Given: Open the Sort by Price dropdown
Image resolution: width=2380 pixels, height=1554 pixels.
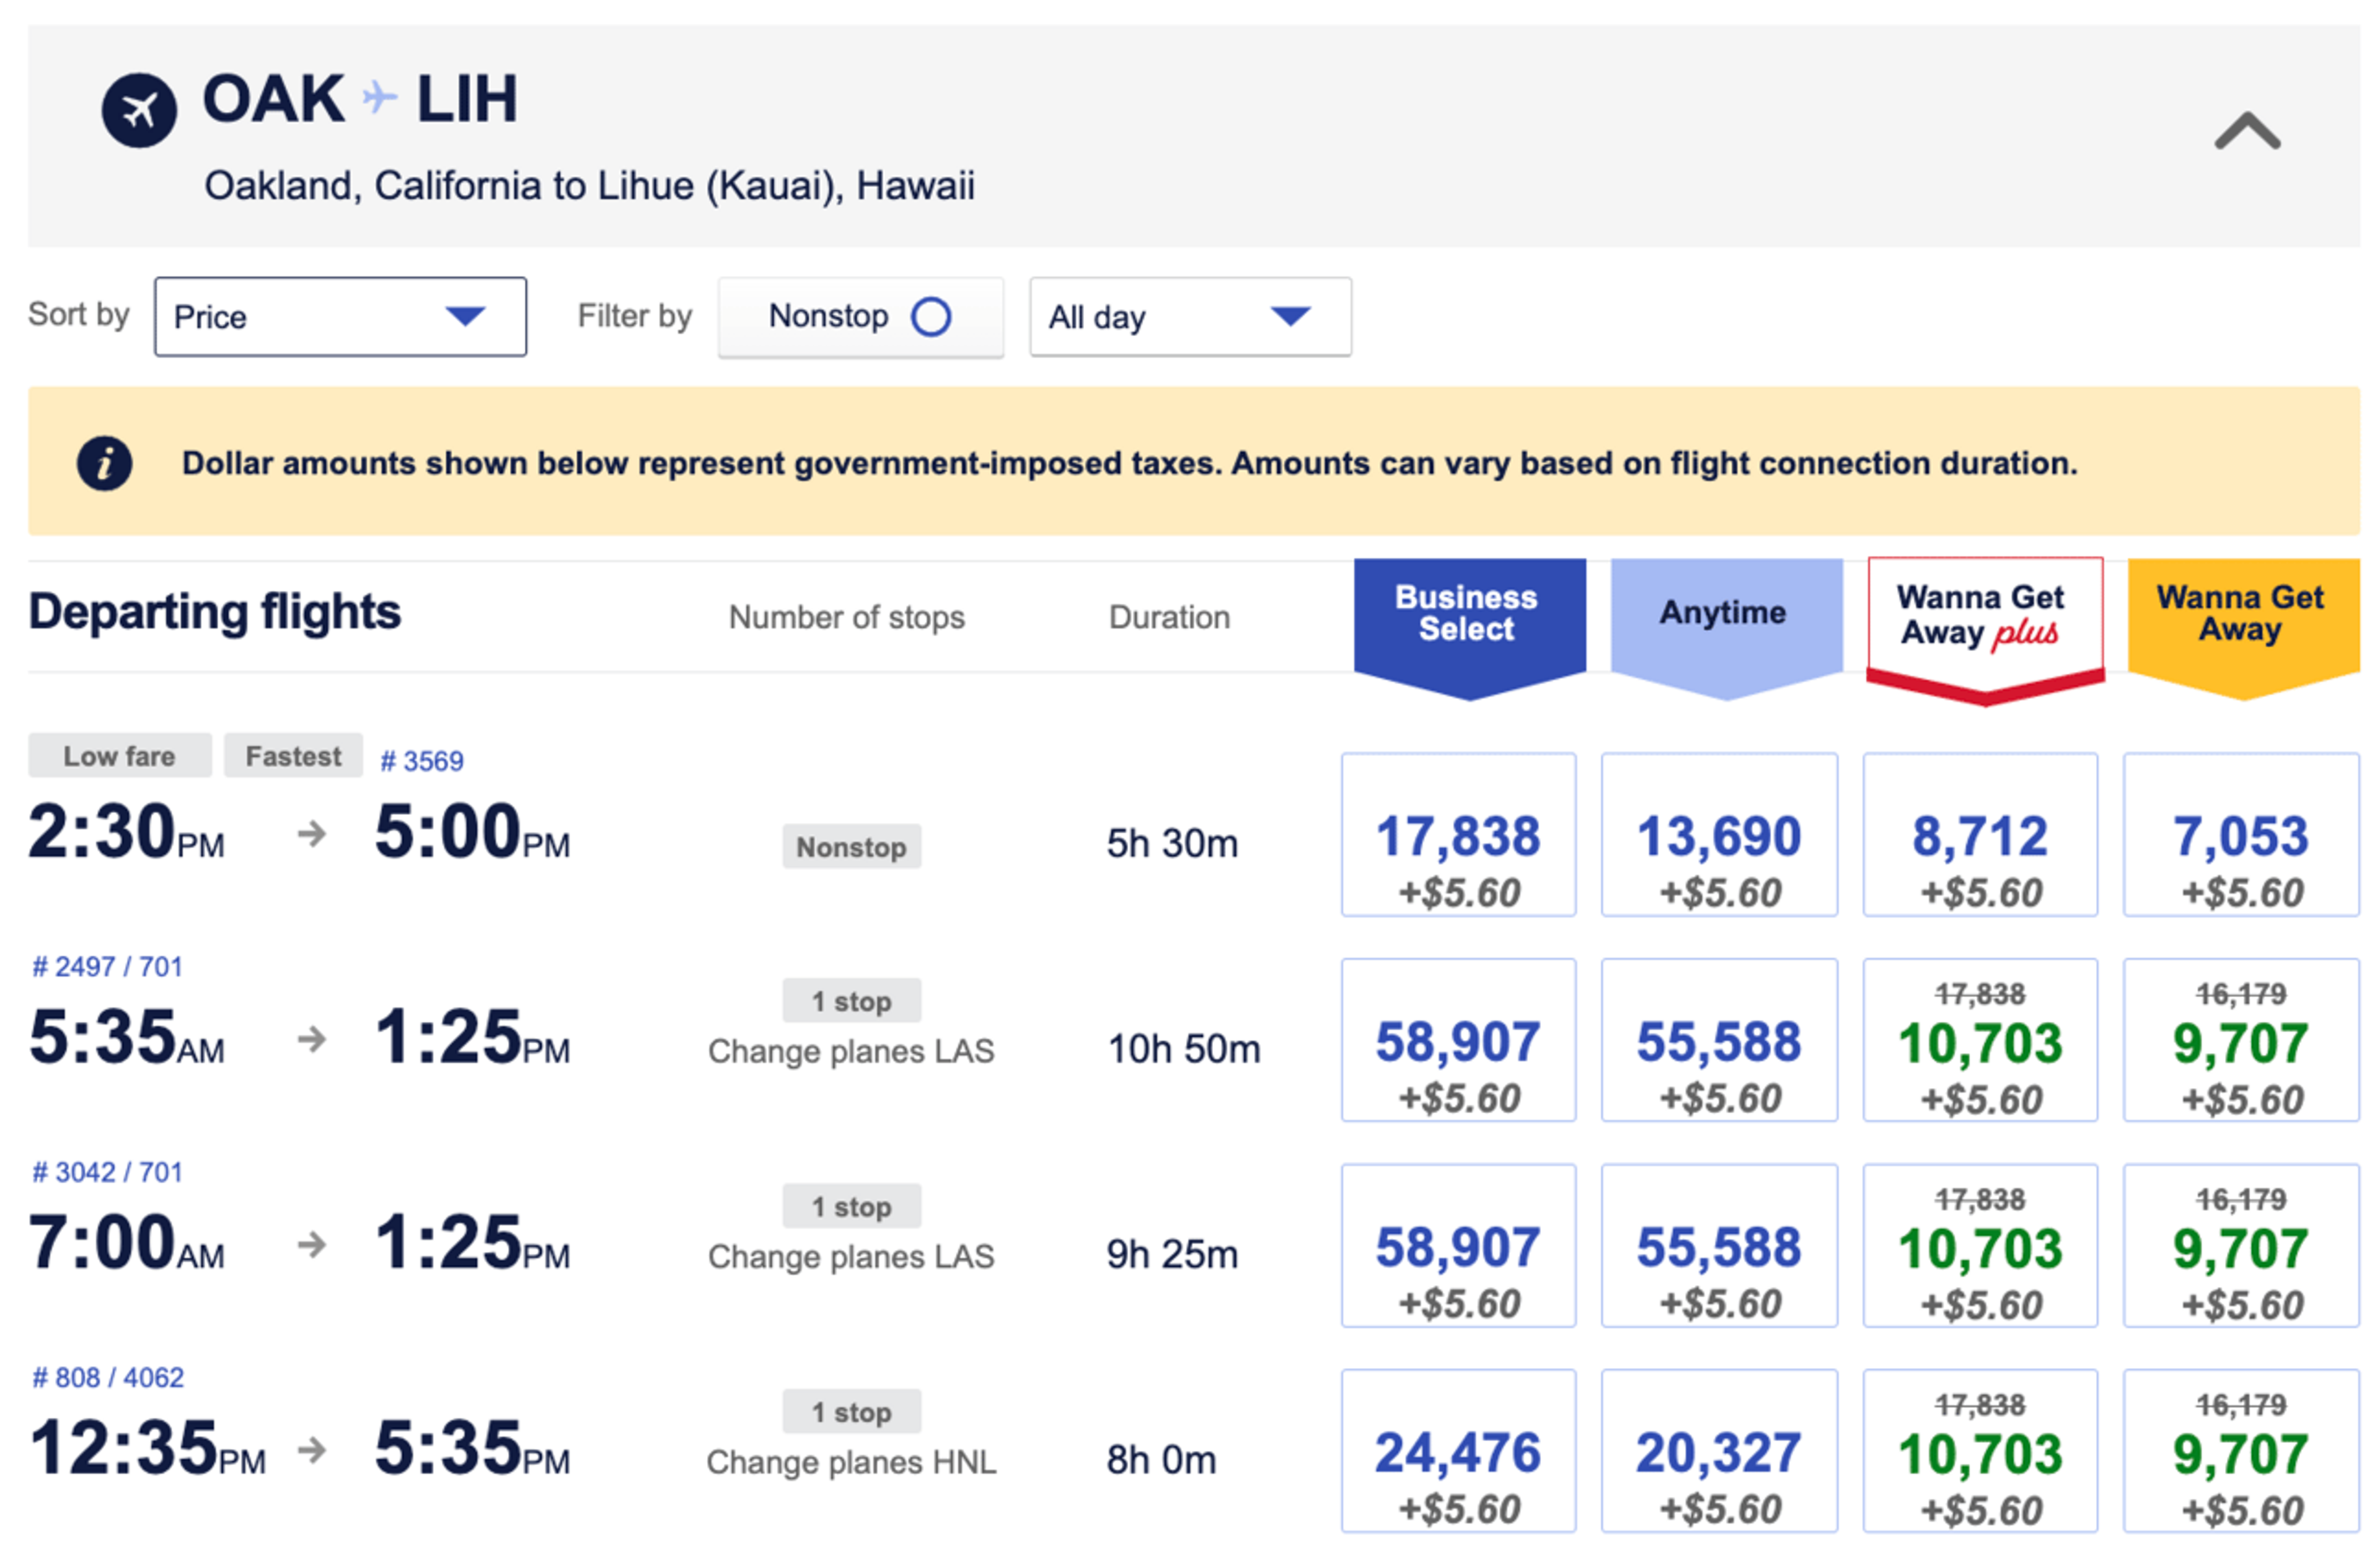Looking at the screenshot, I should pos(340,317).
